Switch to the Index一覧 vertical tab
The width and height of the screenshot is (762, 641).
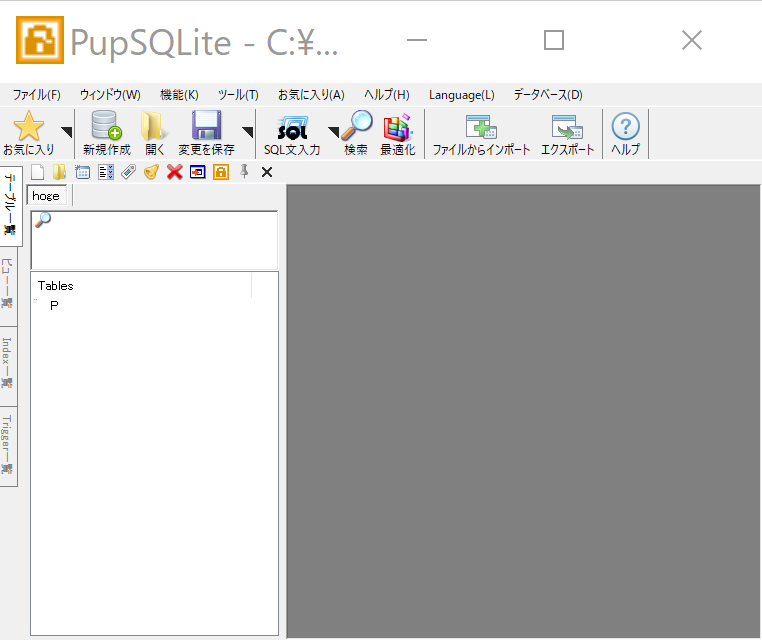8,366
